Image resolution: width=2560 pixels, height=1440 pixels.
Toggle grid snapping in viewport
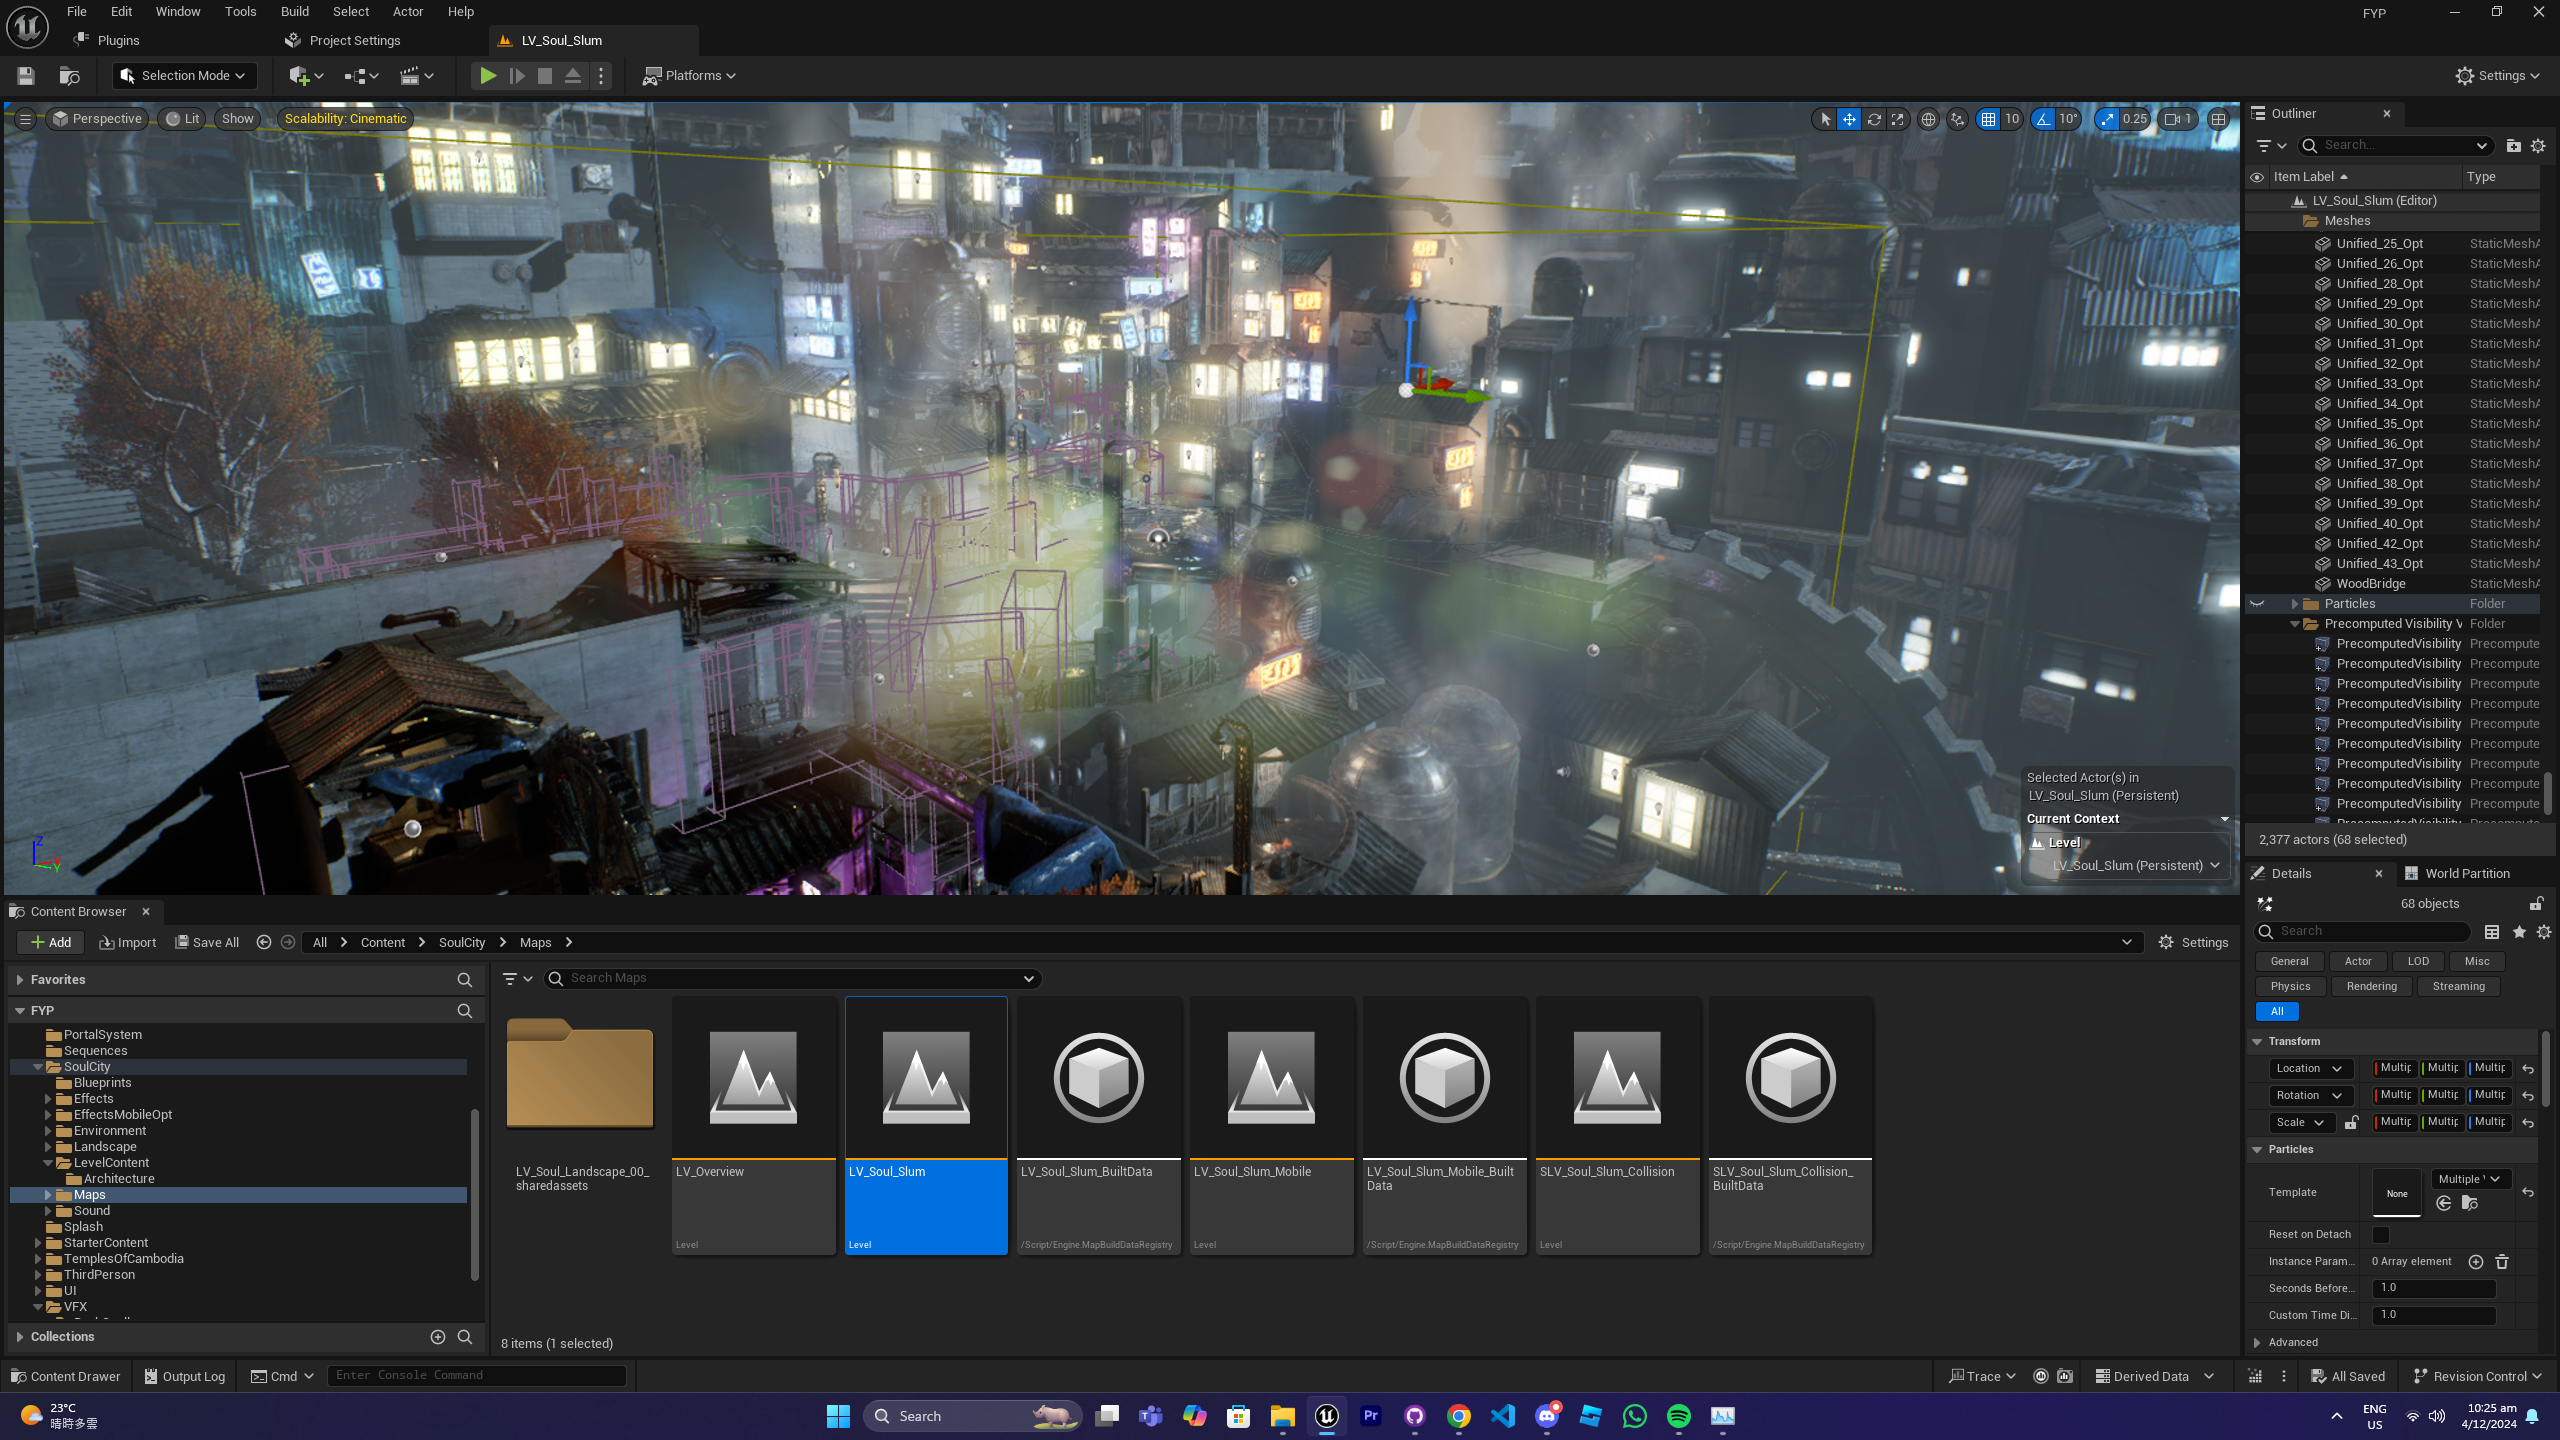pos(1988,119)
